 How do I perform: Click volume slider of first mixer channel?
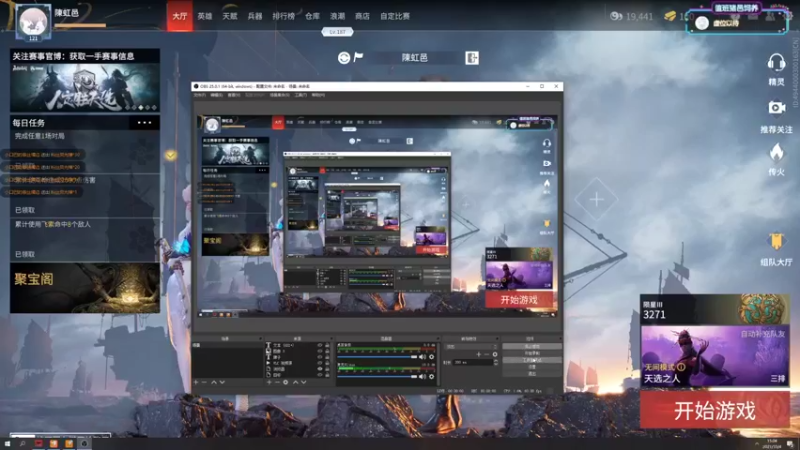(x=377, y=357)
